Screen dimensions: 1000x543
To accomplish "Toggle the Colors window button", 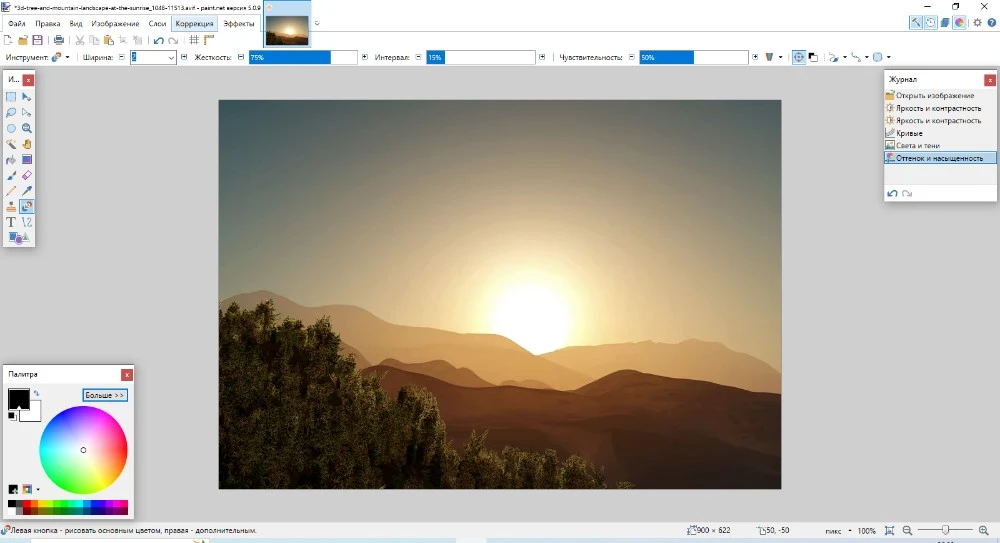I will click(959, 22).
